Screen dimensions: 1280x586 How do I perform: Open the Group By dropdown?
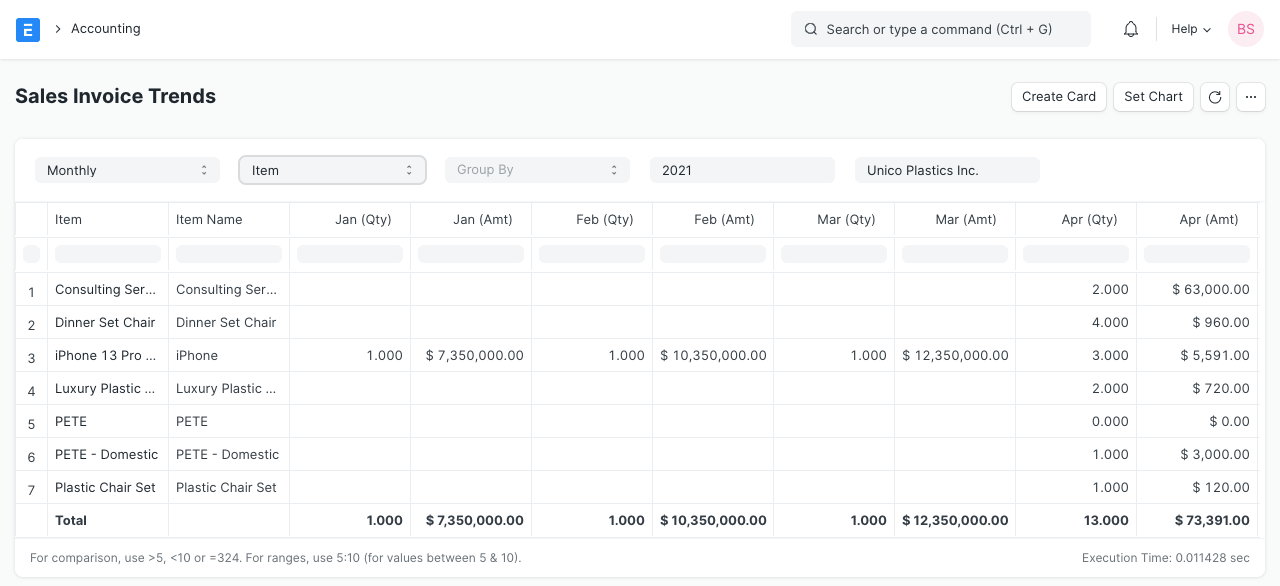click(x=537, y=170)
